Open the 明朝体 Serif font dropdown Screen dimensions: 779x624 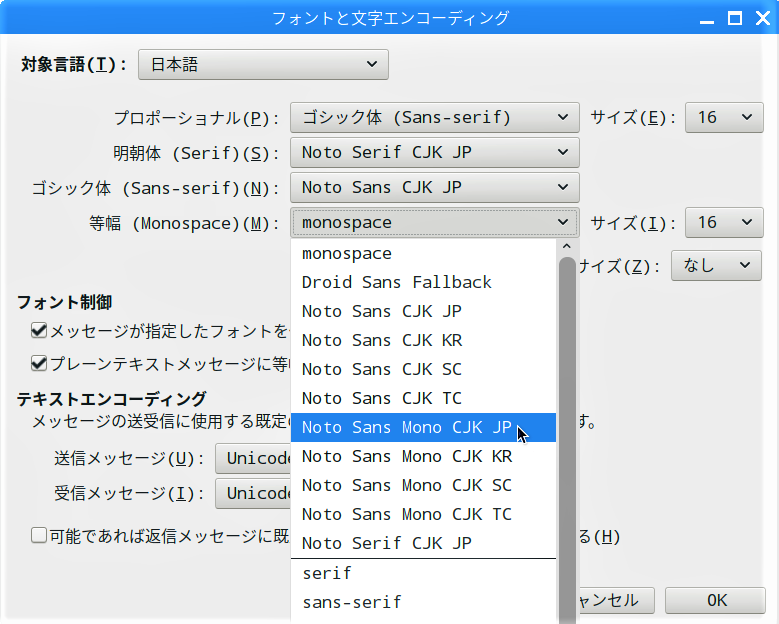[435, 153]
